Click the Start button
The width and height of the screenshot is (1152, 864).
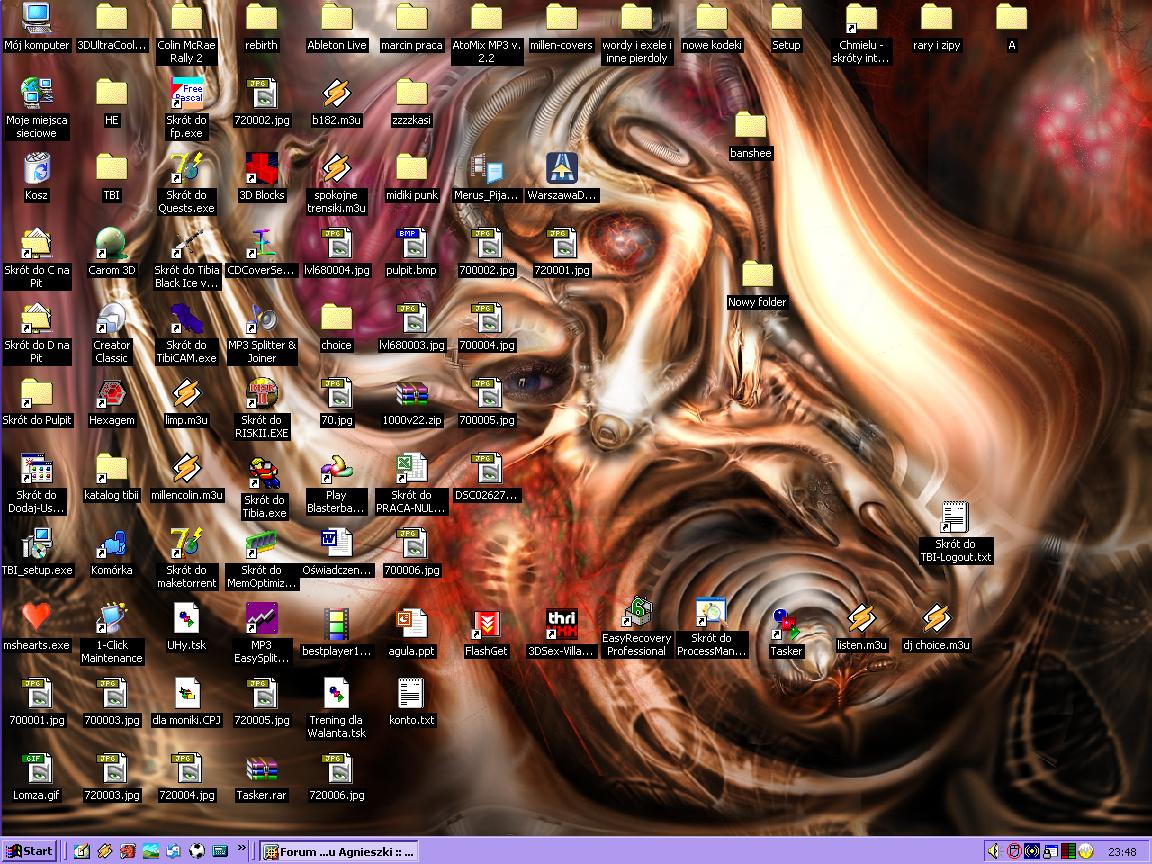click(x=30, y=851)
